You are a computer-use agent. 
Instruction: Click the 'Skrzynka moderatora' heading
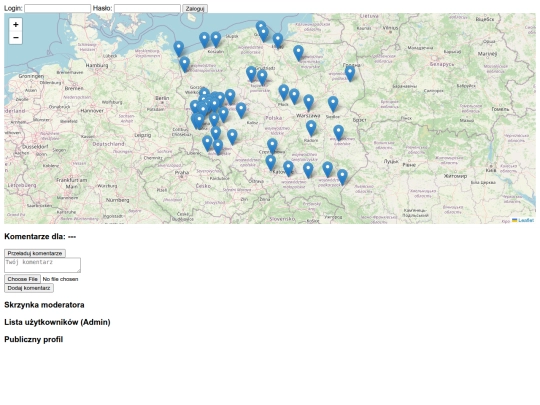[44, 305]
